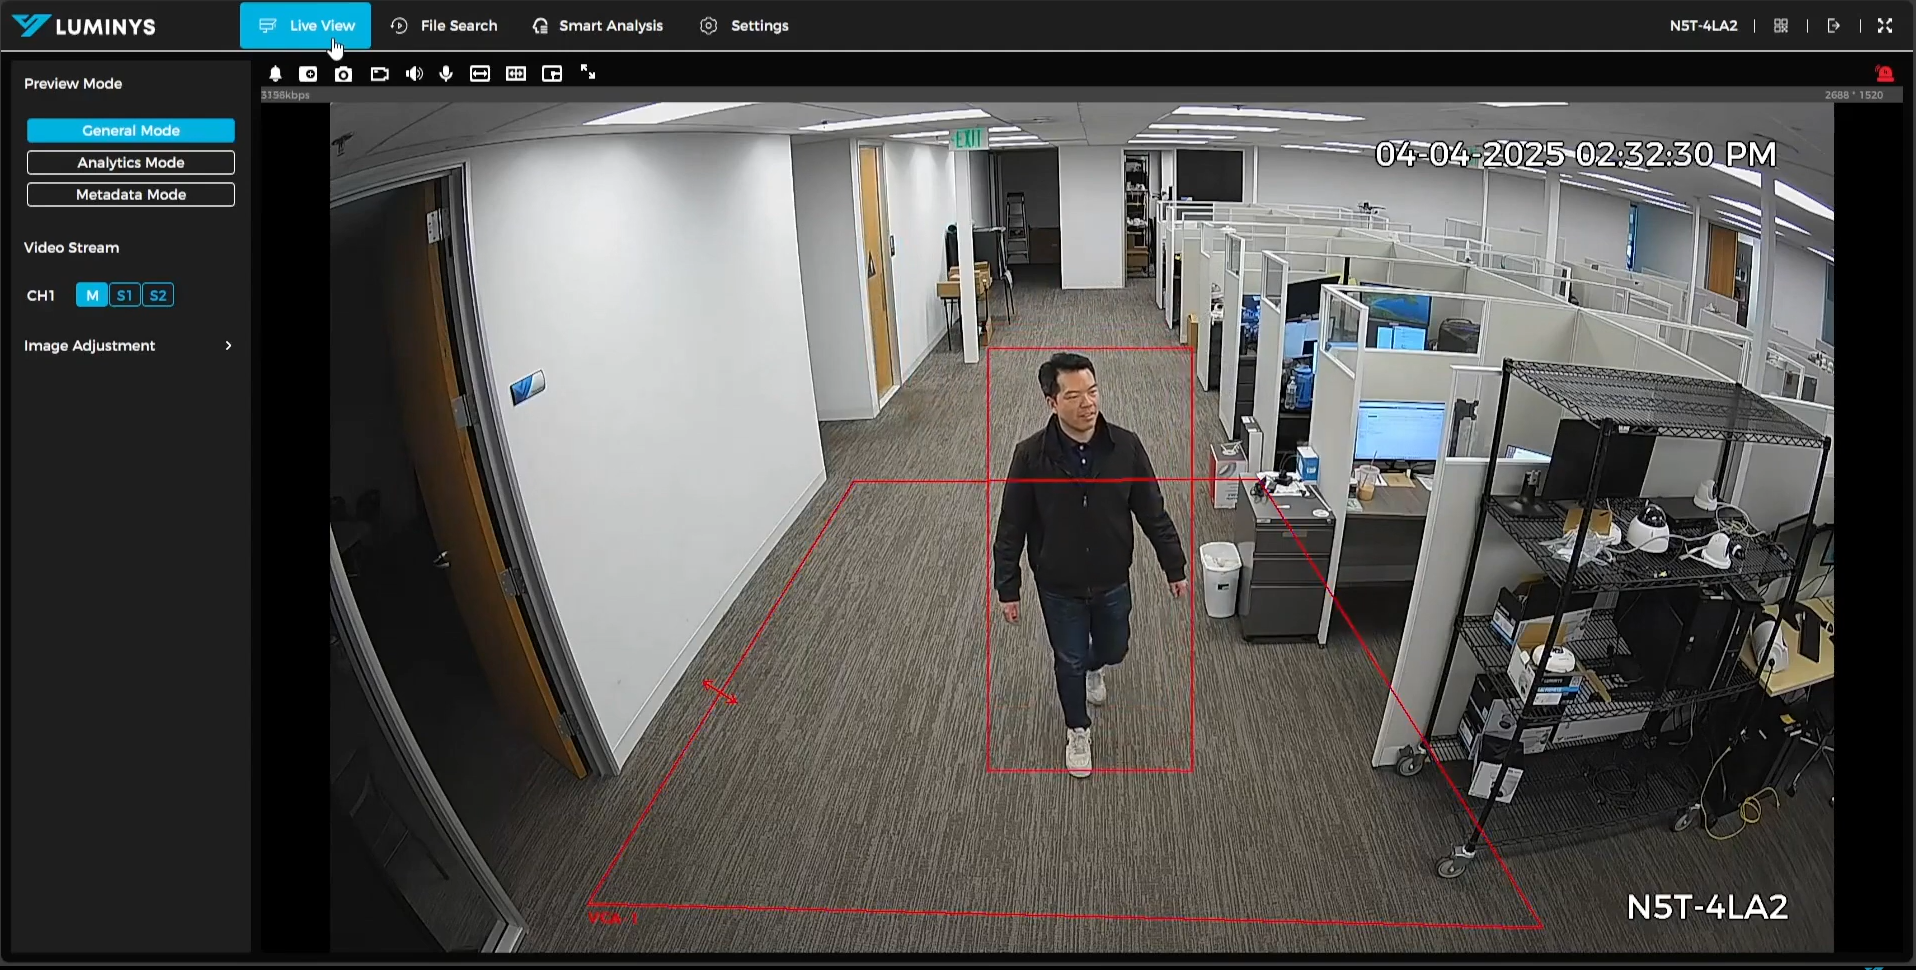Open the QR code icon

click(x=1781, y=26)
